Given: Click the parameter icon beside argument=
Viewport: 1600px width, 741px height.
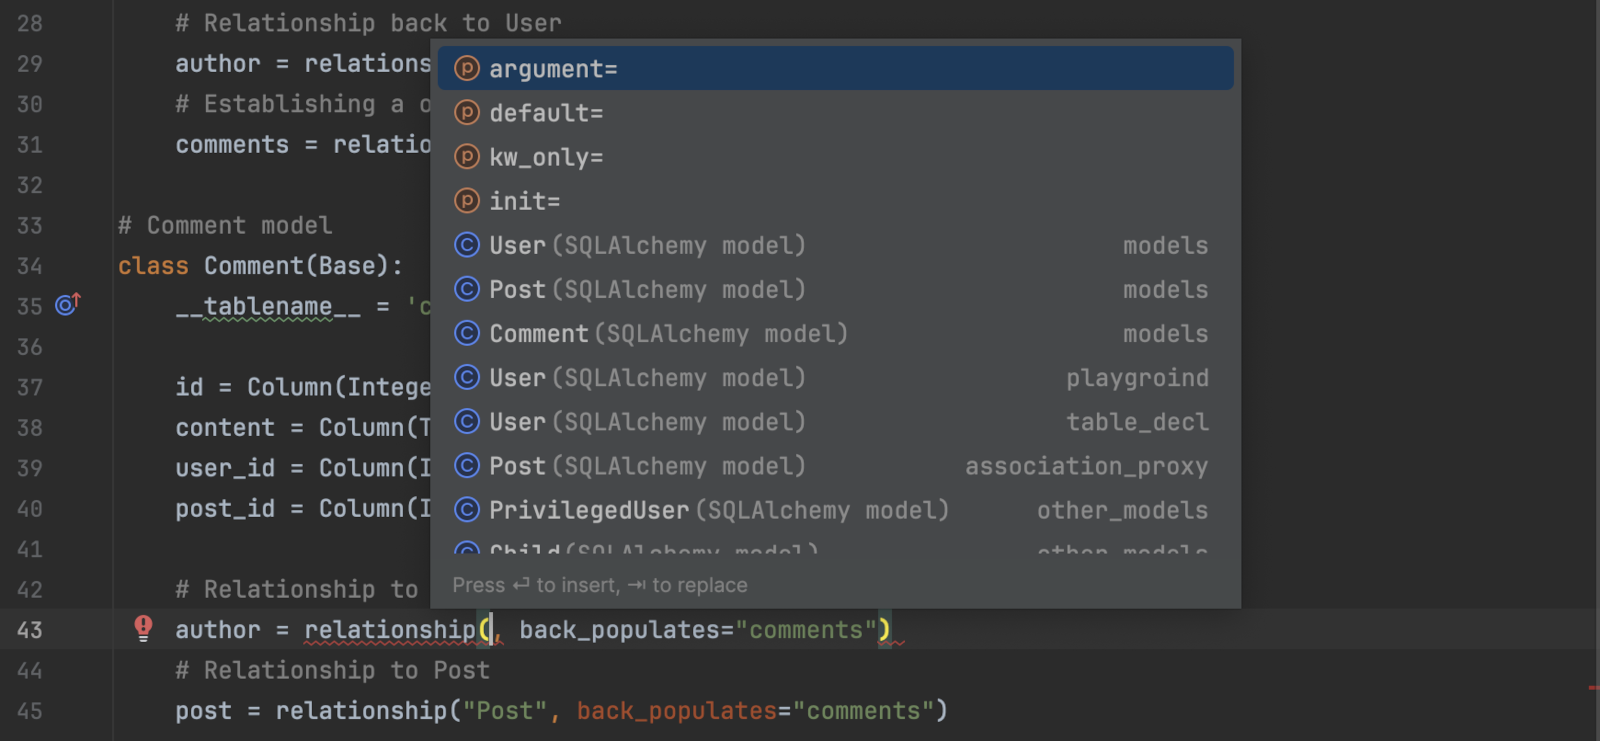Looking at the screenshot, I should tap(466, 69).
